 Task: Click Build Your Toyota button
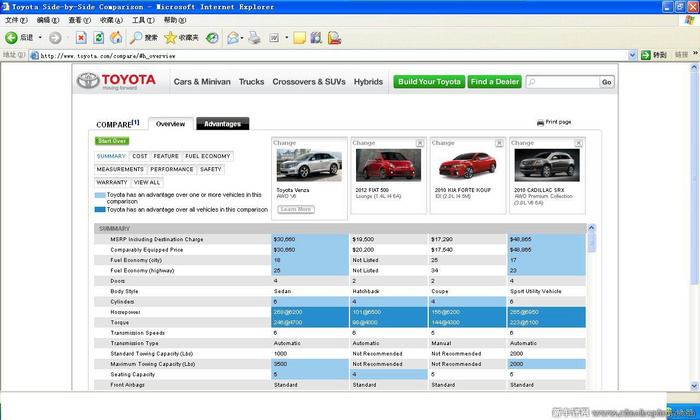[x=429, y=82]
